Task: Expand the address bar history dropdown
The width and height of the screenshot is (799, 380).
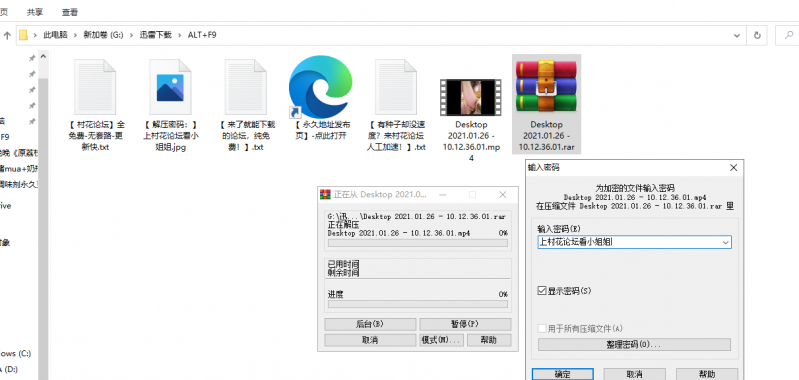Action: [737, 35]
